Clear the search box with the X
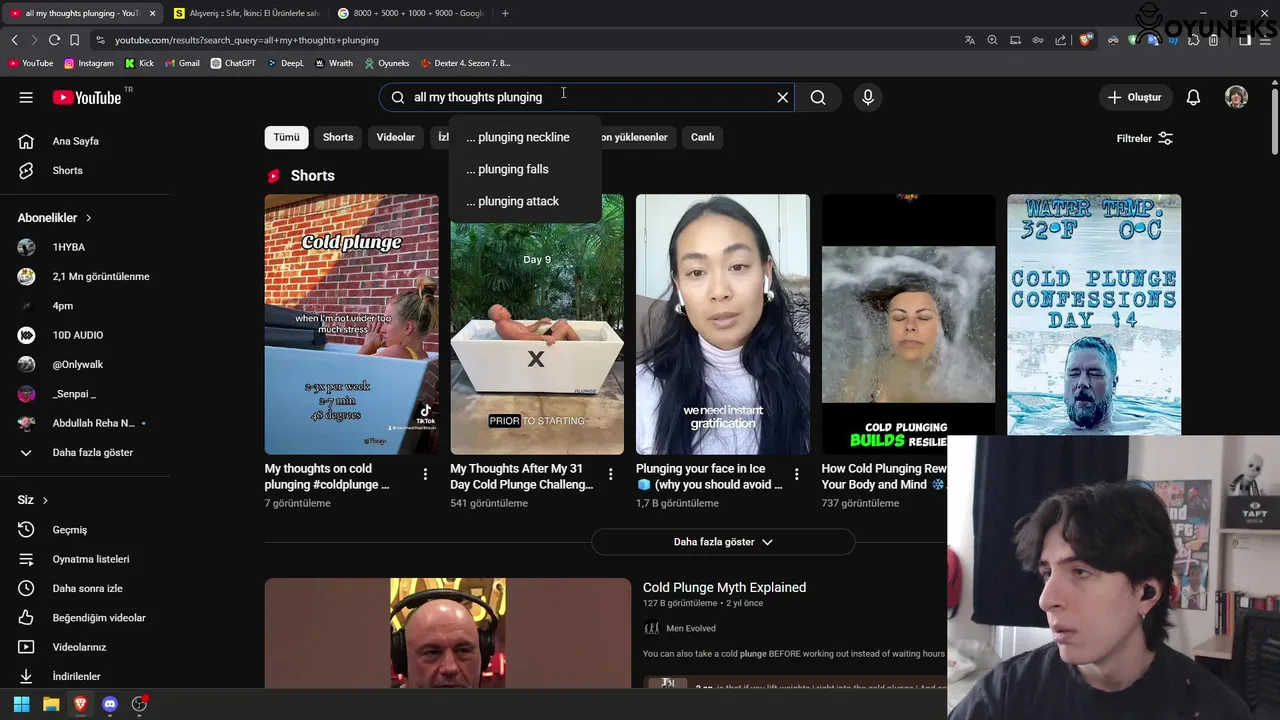The image size is (1280, 720). pyautogui.click(x=783, y=97)
